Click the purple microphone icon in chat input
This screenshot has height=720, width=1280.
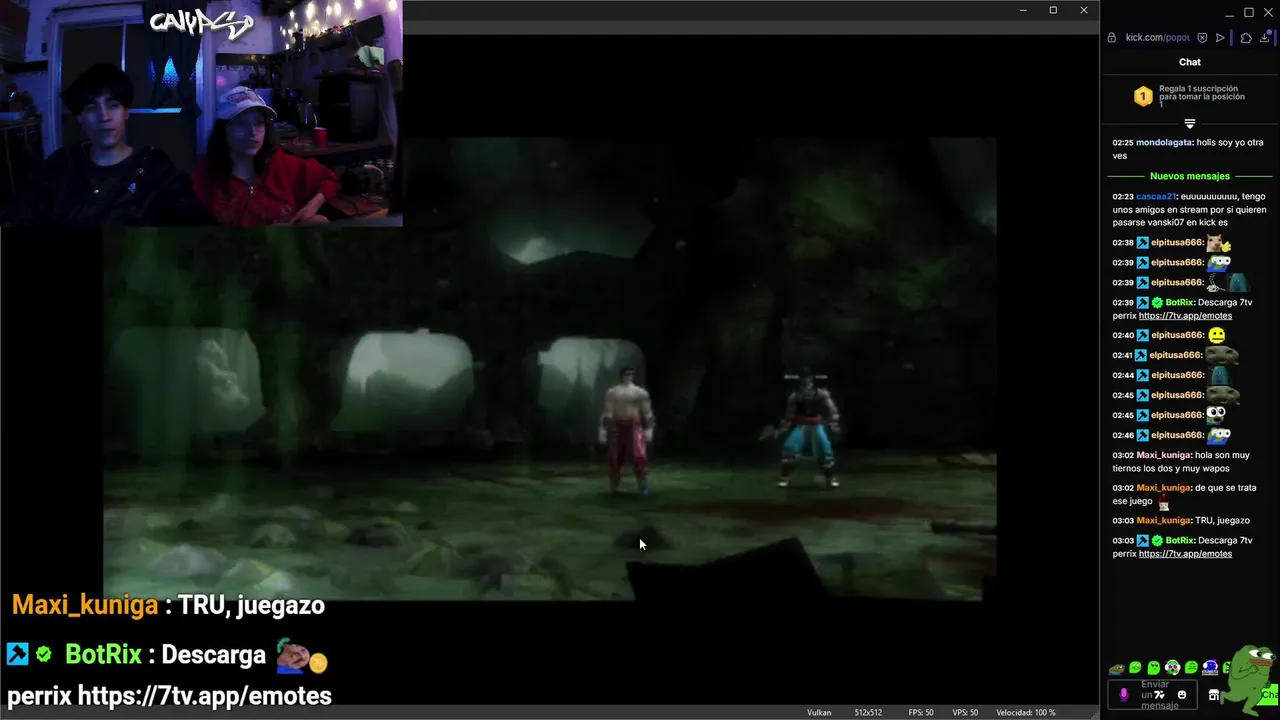[x=1124, y=695]
